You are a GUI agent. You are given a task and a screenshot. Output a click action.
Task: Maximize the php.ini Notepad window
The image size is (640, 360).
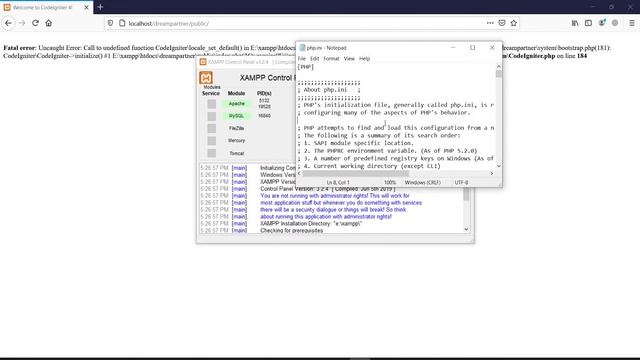click(472, 48)
